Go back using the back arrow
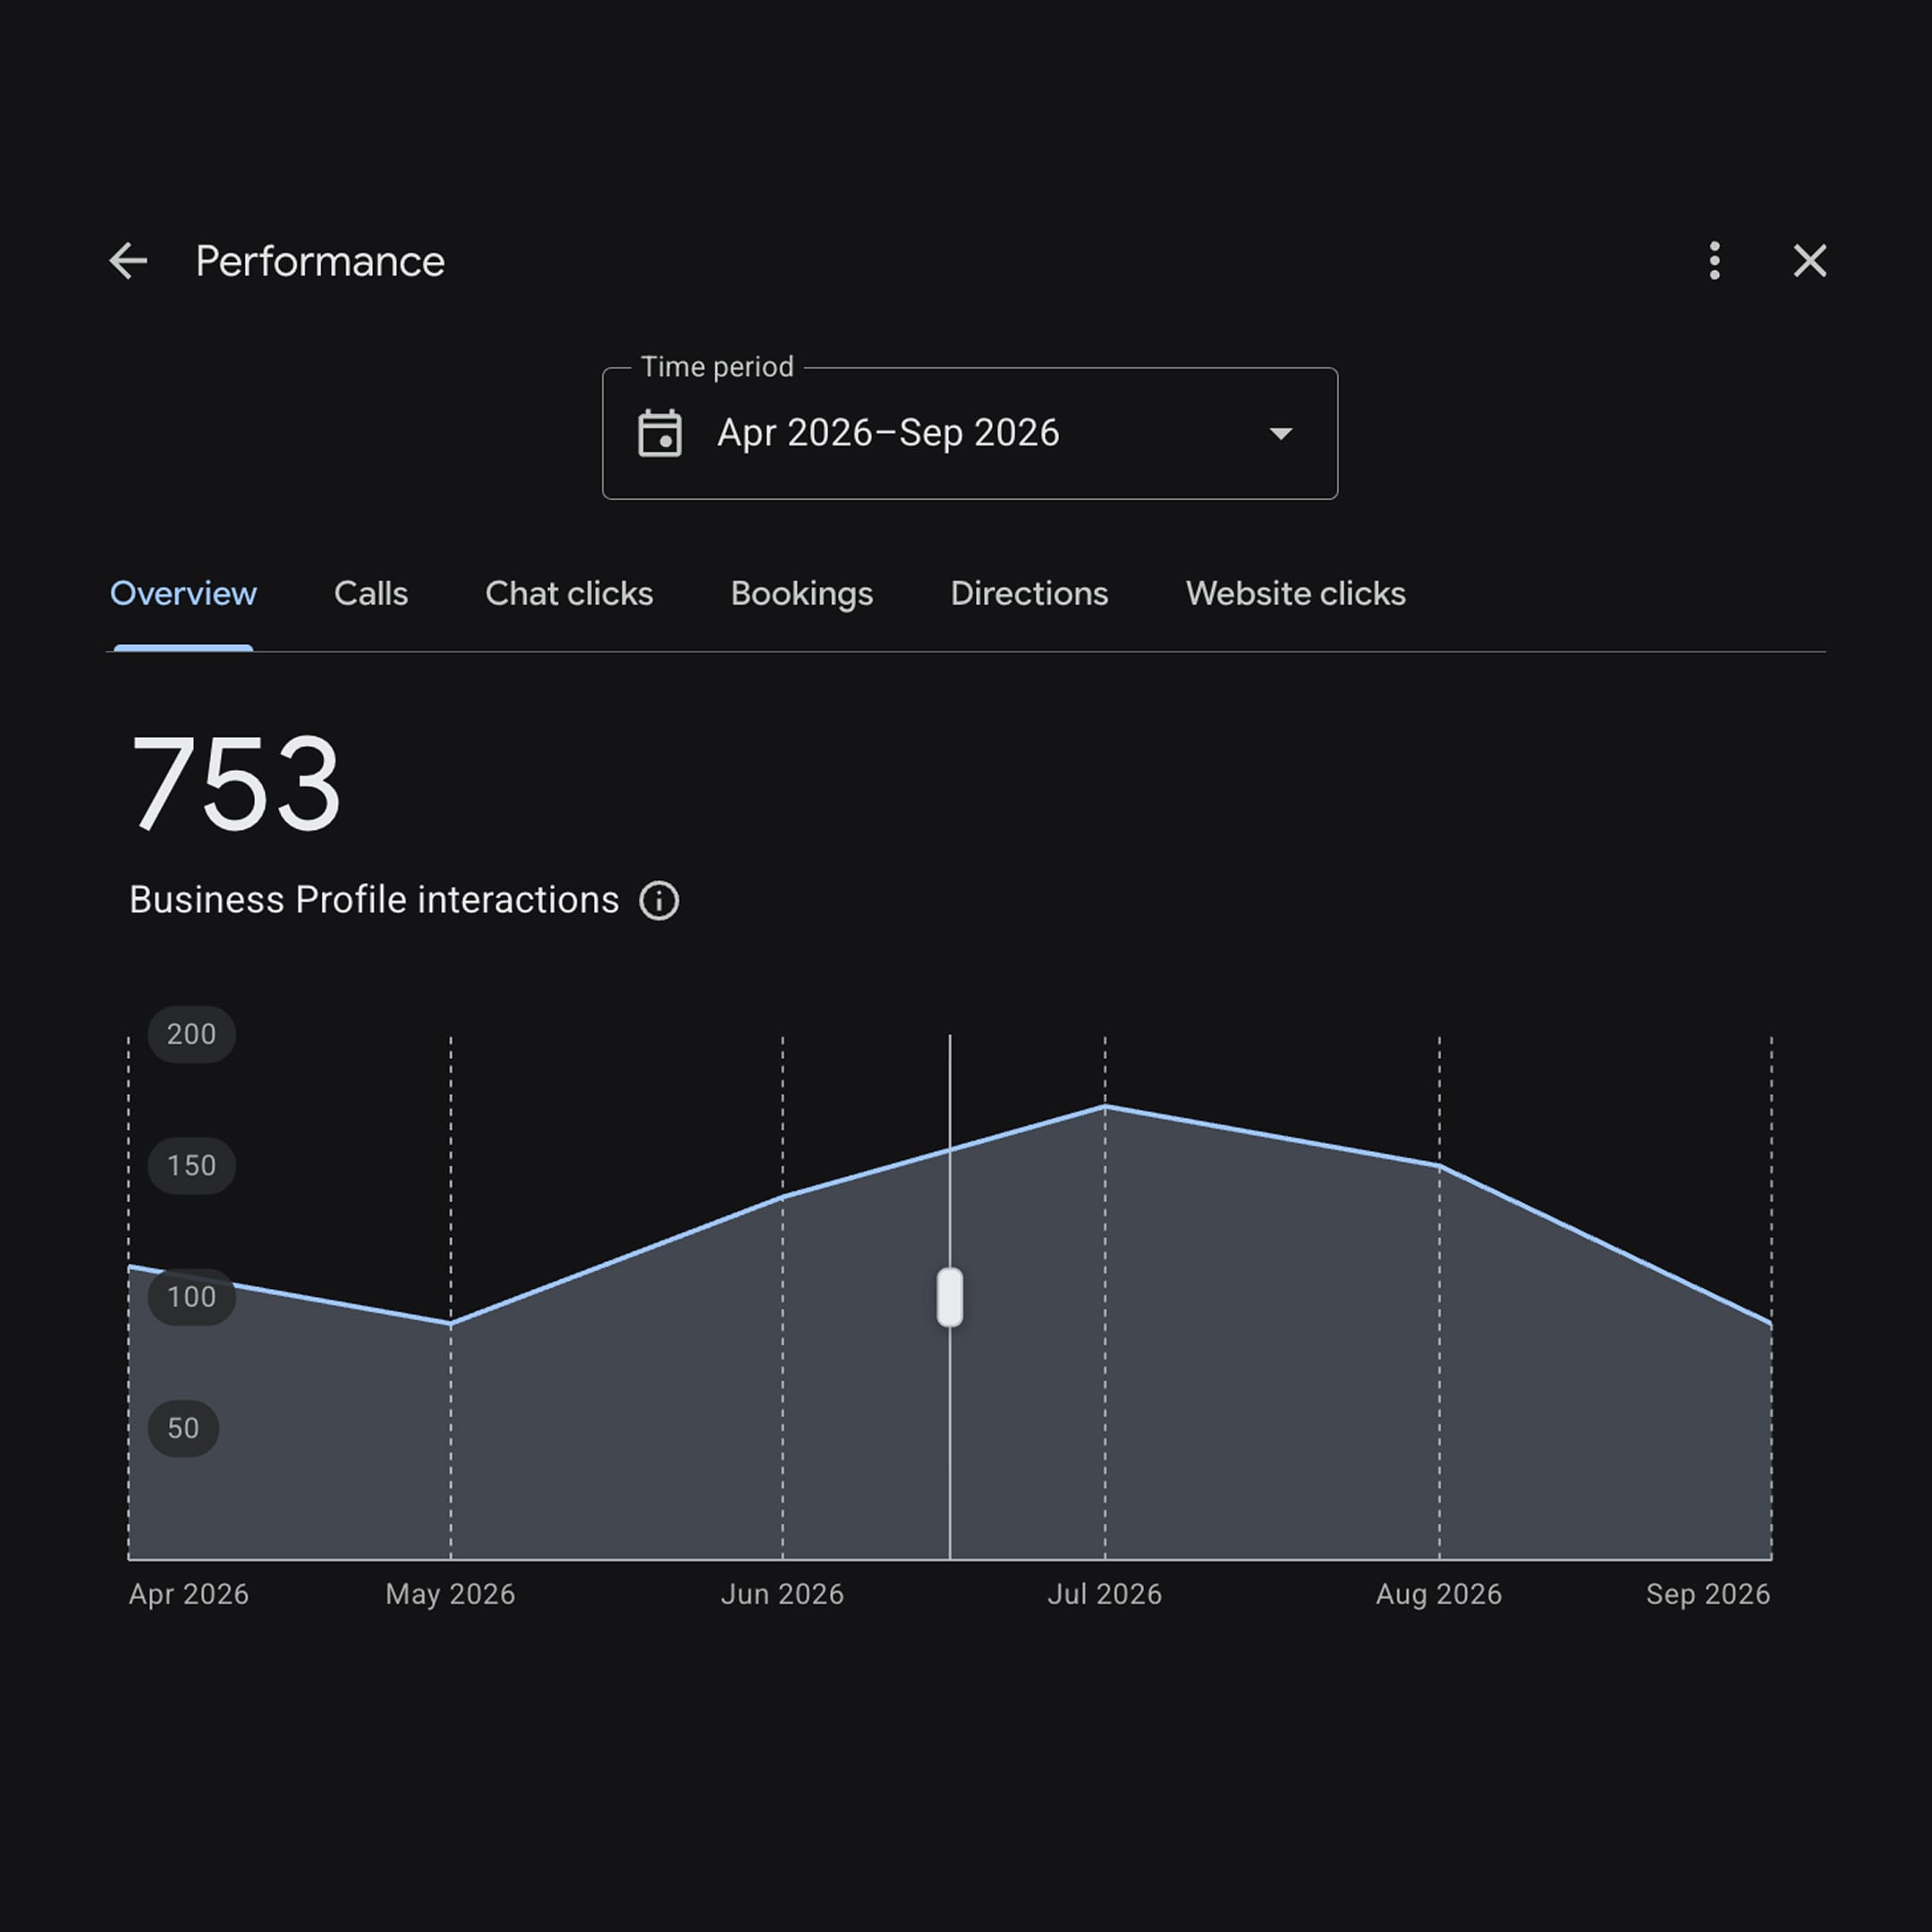This screenshot has height=1932, width=1932. tap(128, 261)
